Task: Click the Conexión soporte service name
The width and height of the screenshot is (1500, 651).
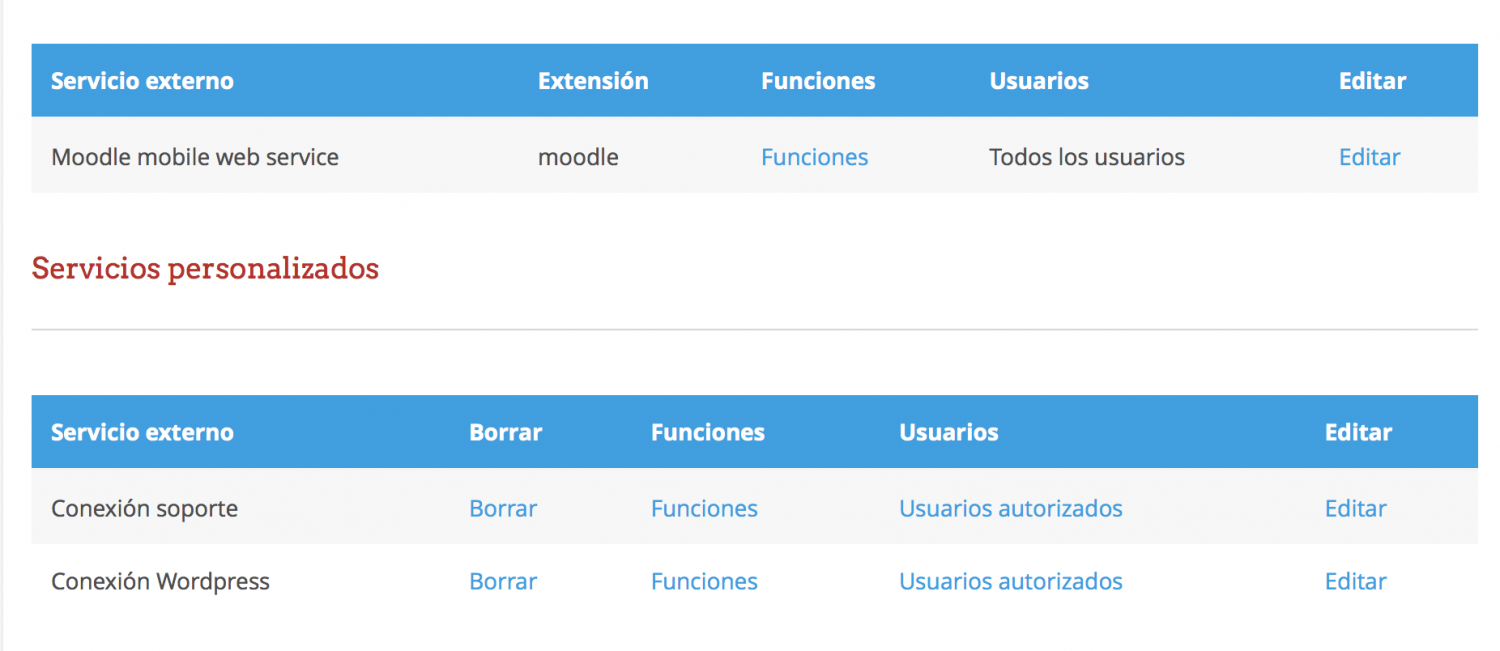Action: coord(144,508)
